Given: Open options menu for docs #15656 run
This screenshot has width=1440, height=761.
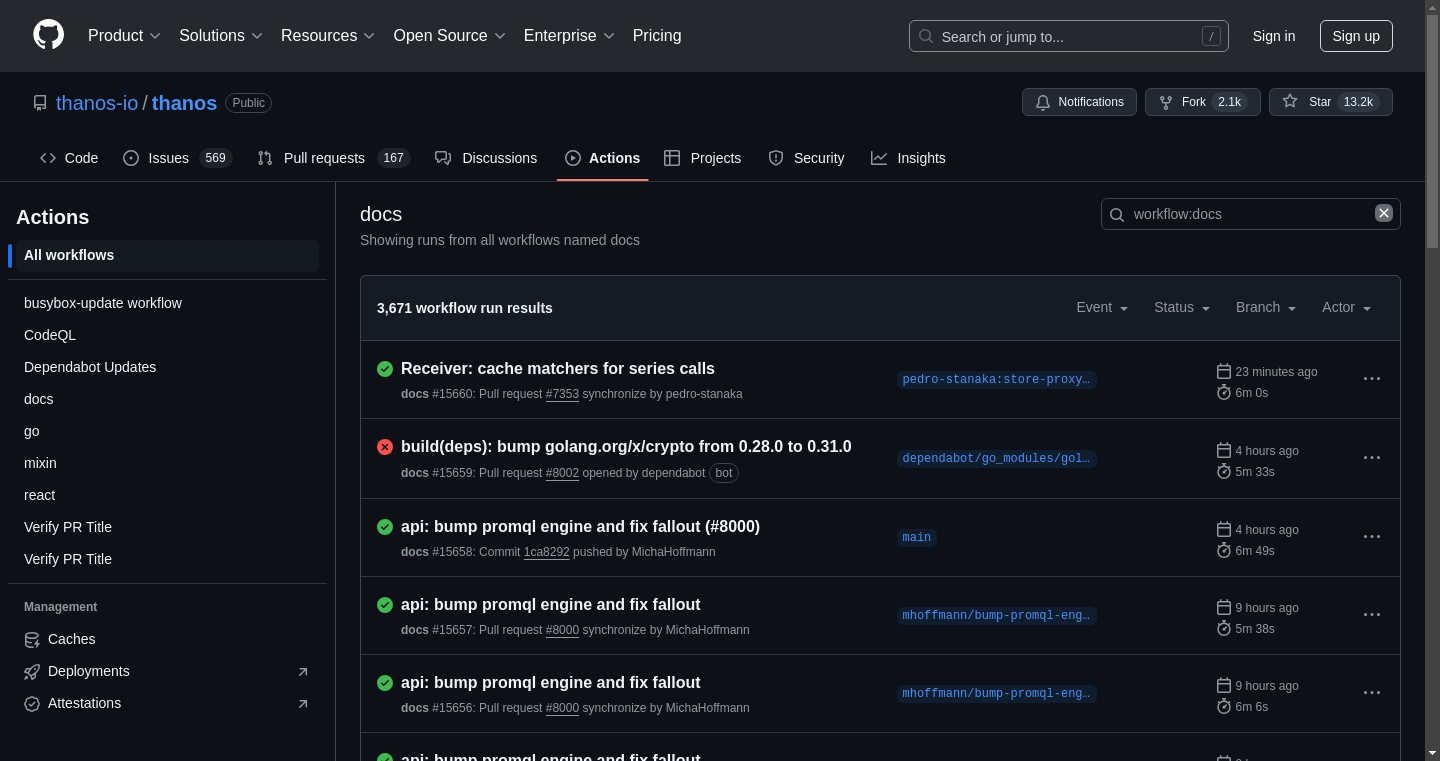Looking at the screenshot, I should [x=1372, y=692].
